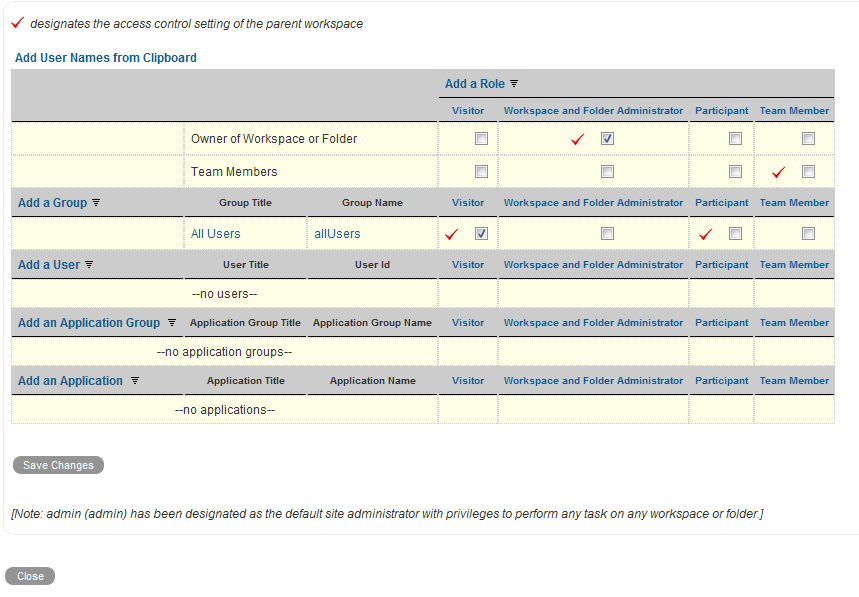
Task: Open the Add a Role dropdown arrow
Action: coord(514,85)
